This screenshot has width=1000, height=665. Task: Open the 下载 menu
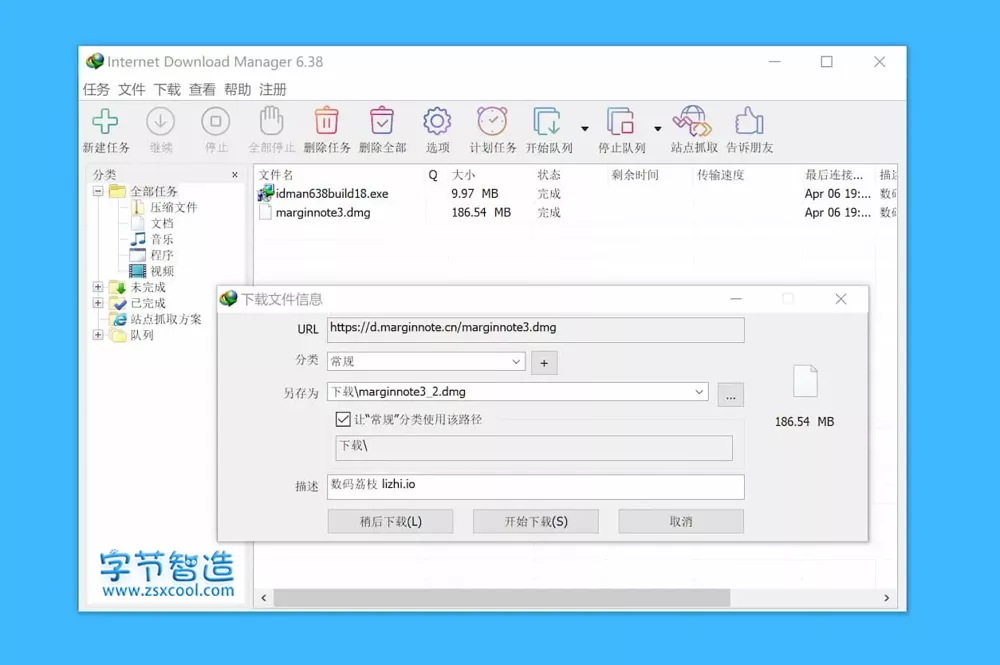click(x=167, y=89)
